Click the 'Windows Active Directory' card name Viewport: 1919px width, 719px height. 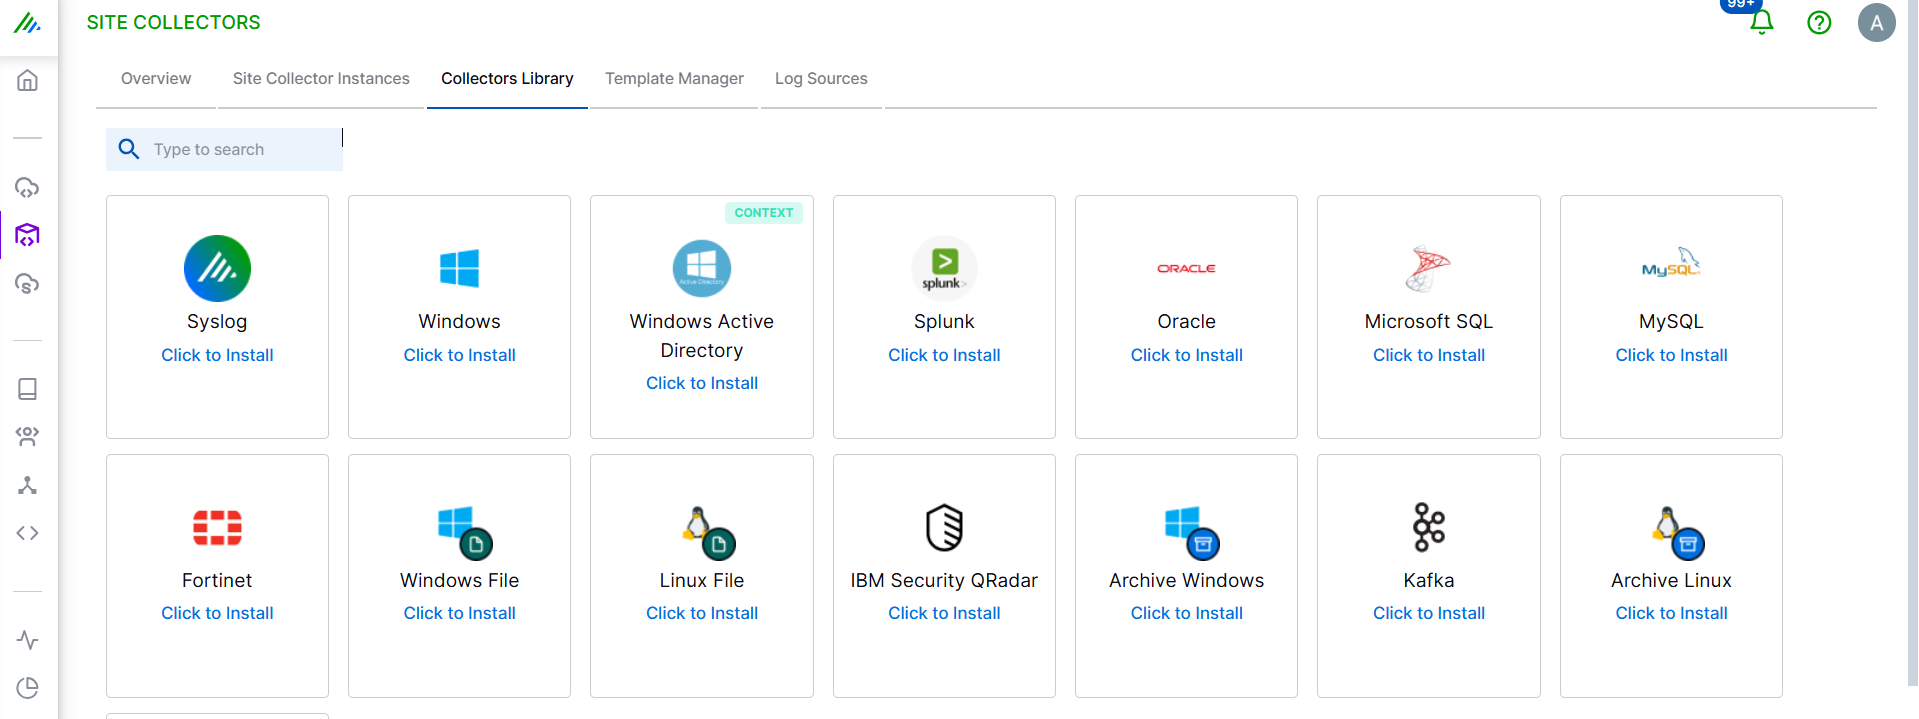click(702, 336)
